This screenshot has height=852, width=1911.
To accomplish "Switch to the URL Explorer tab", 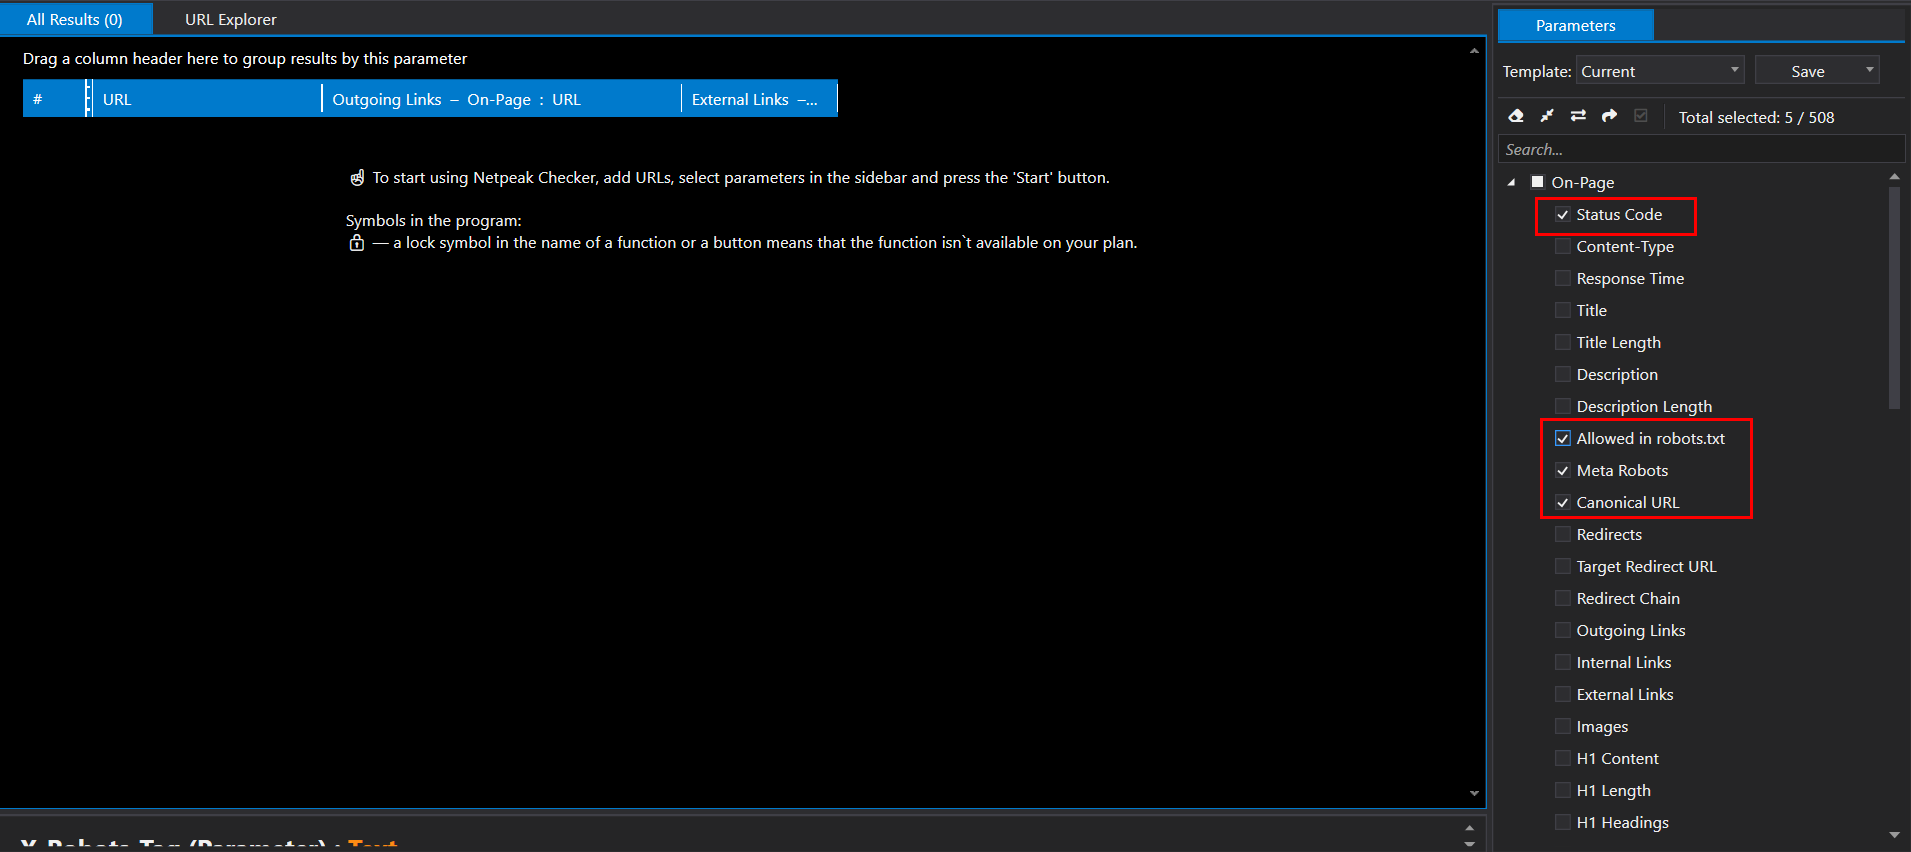I will tap(230, 19).
